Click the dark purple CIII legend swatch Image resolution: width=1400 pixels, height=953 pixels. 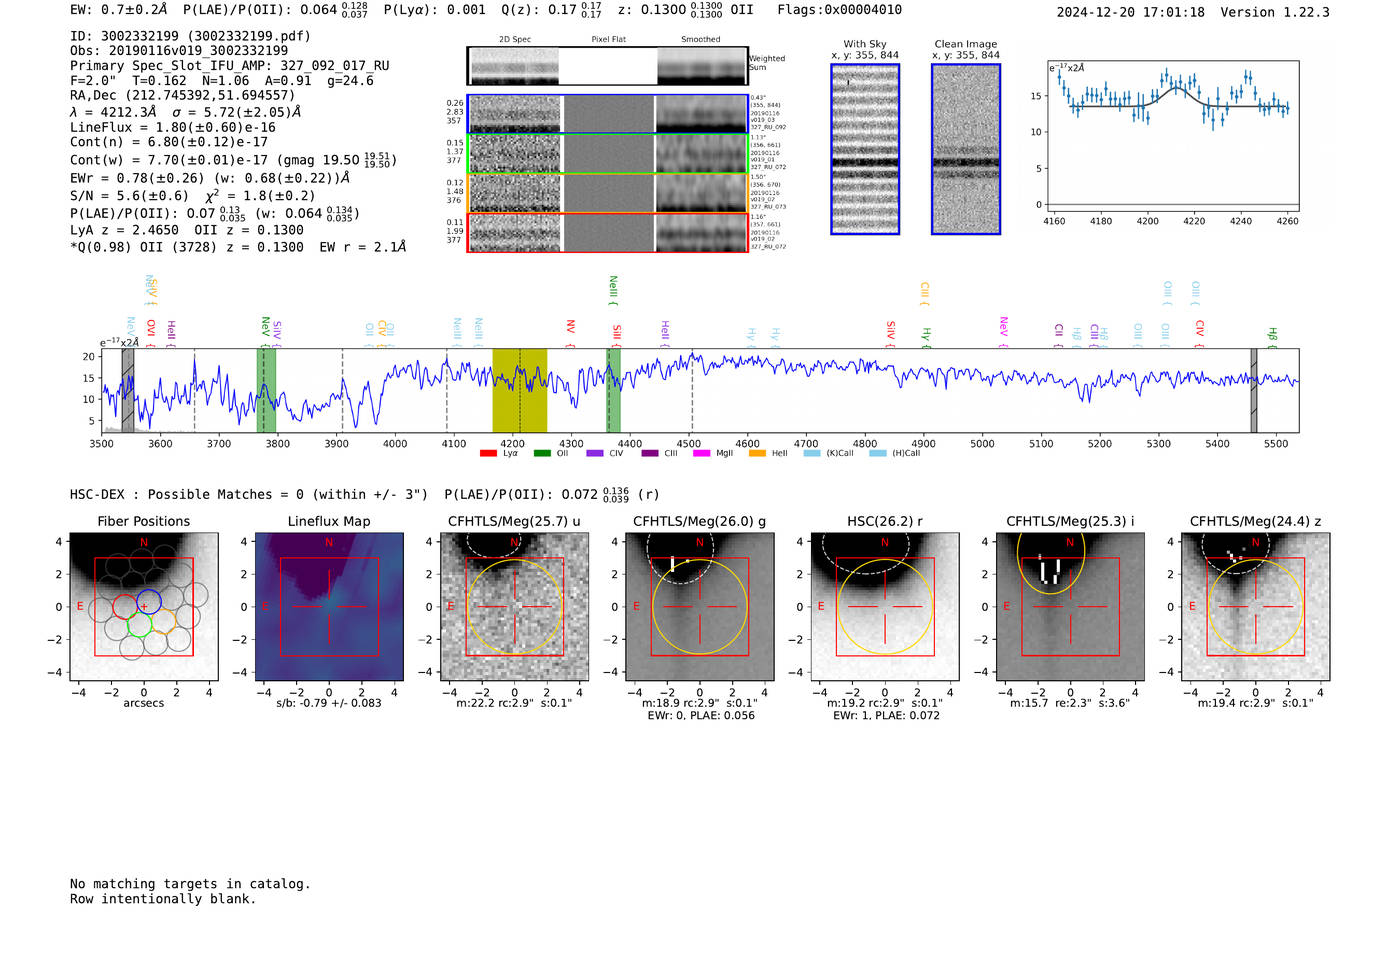pos(650,454)
